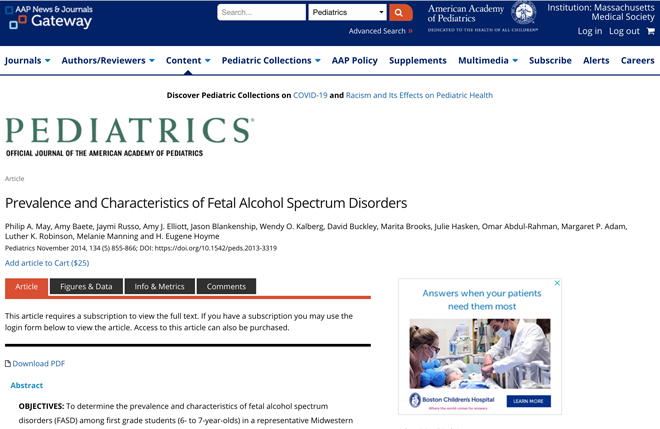The image size is (660, 429).
Task: Open the Advanced Search link
Action: point(380,31)
